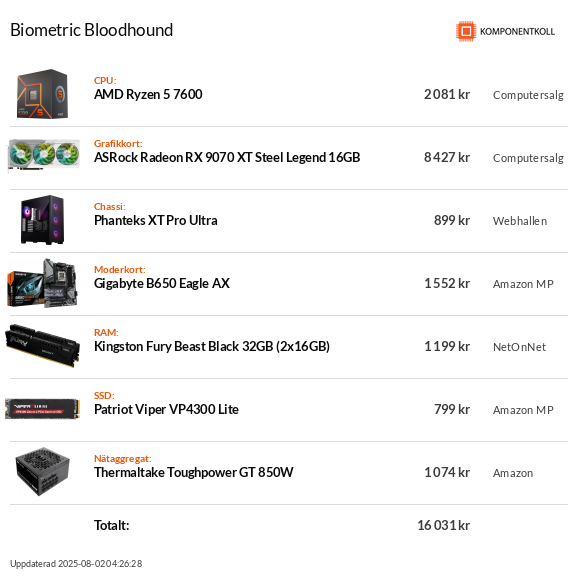This screenshot has height=577, width=577.
Task: Select the Thermaltake power supply image
Action: click(x=43, y=472)
